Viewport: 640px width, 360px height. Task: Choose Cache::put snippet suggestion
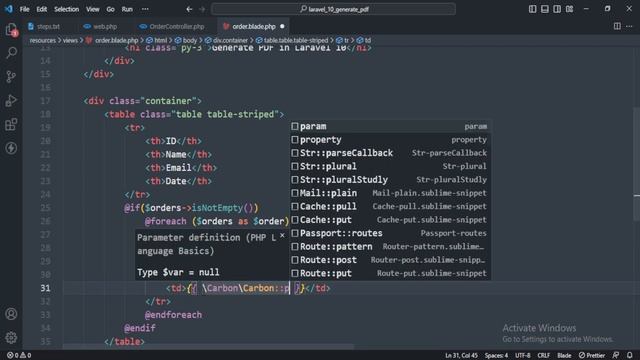[390, 220]
